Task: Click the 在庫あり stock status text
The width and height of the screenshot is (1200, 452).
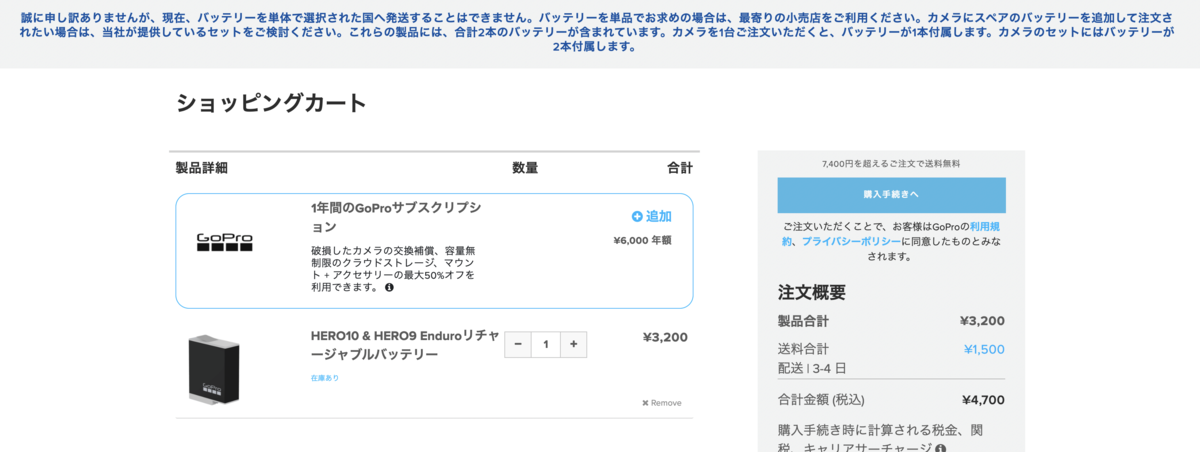Action: tap(325, 378)
